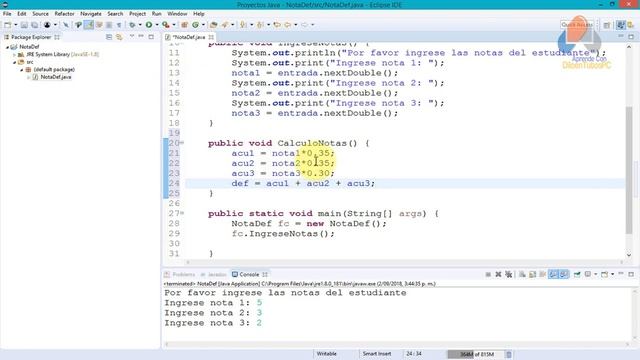
Task: Switch to the Javadoc tab
Action: [x=213, y=274]
